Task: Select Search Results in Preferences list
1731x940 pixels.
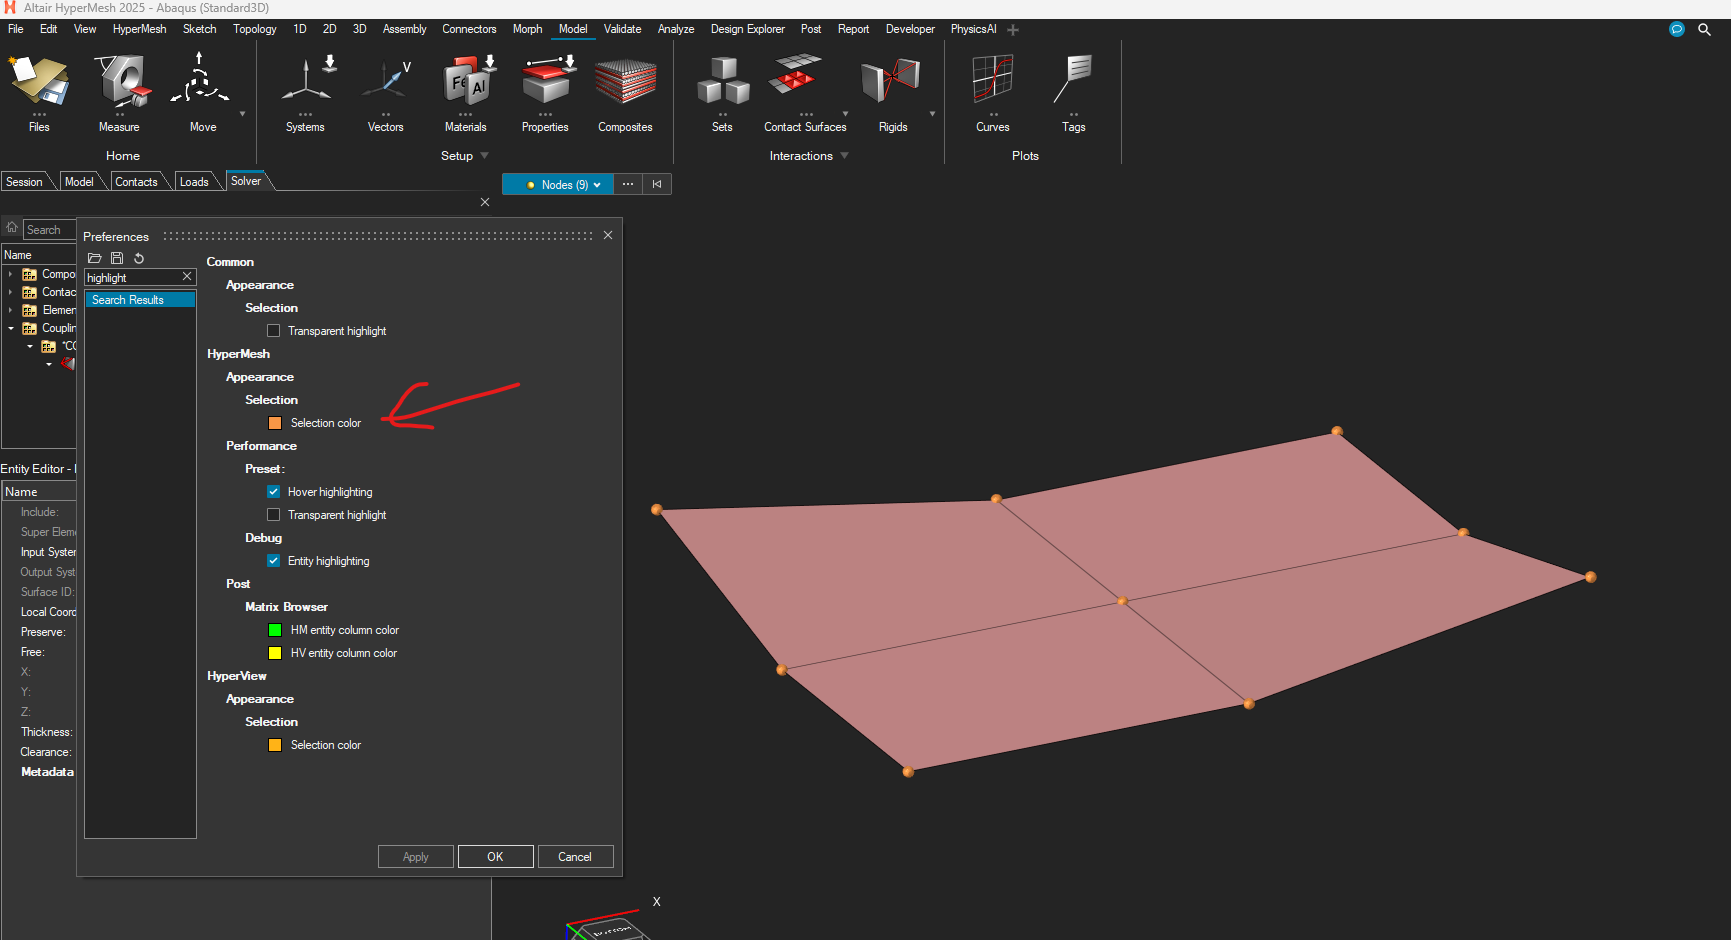Action: pyautogui.click(x=140, y=300)
